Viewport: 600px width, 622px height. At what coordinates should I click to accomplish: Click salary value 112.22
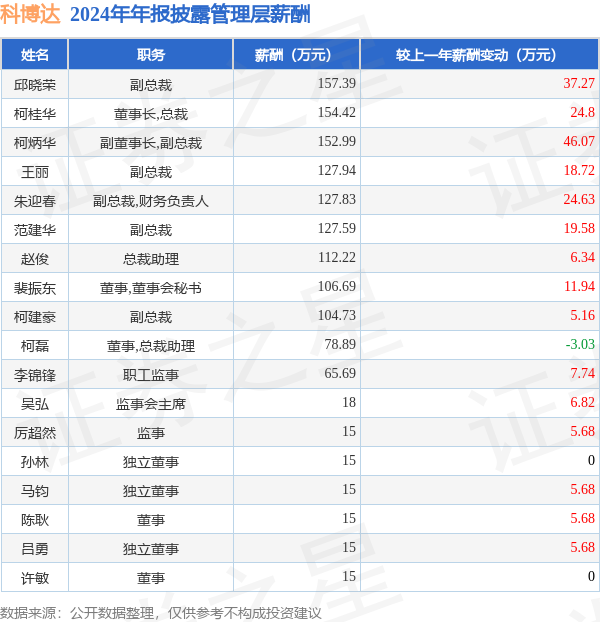337,257
